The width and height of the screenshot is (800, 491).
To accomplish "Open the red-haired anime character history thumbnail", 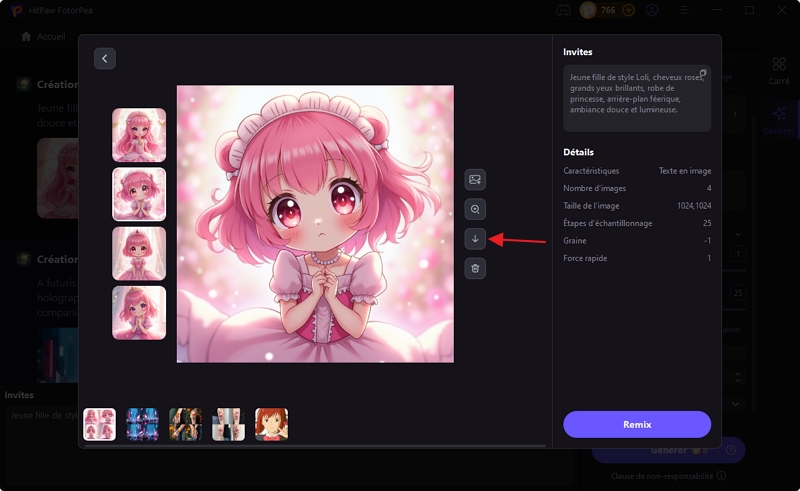I will tap(271, 424).
